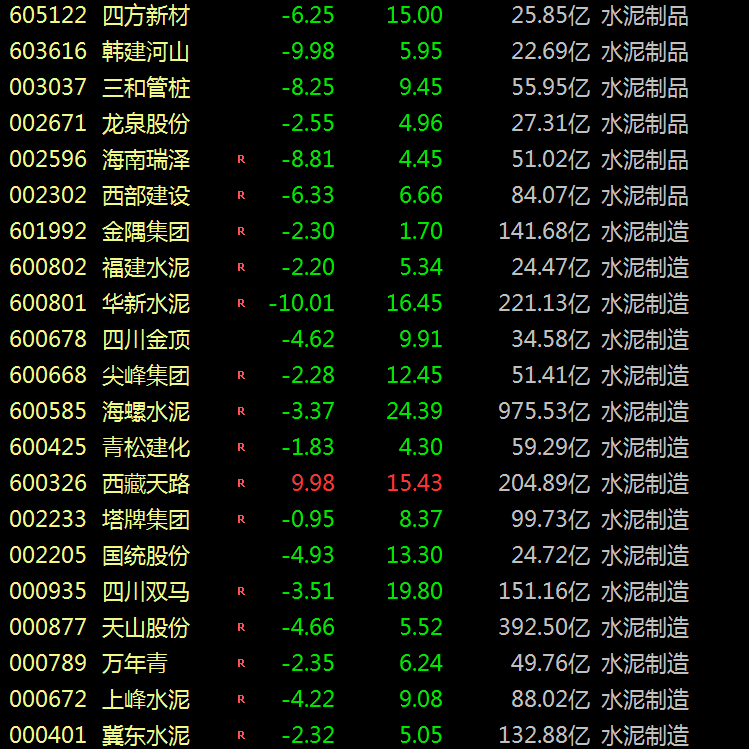Click the red 9.98 change value
The image size is (749, 749).
[313, 483]
